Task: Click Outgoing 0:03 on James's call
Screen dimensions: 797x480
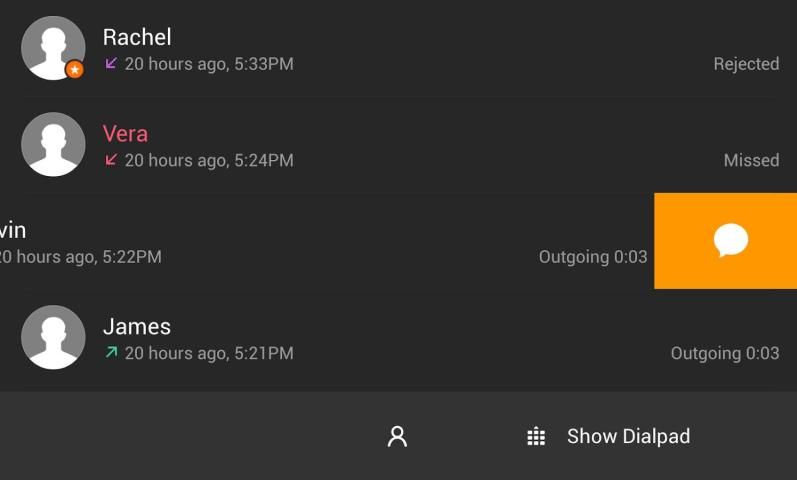Action: [724, 353]
